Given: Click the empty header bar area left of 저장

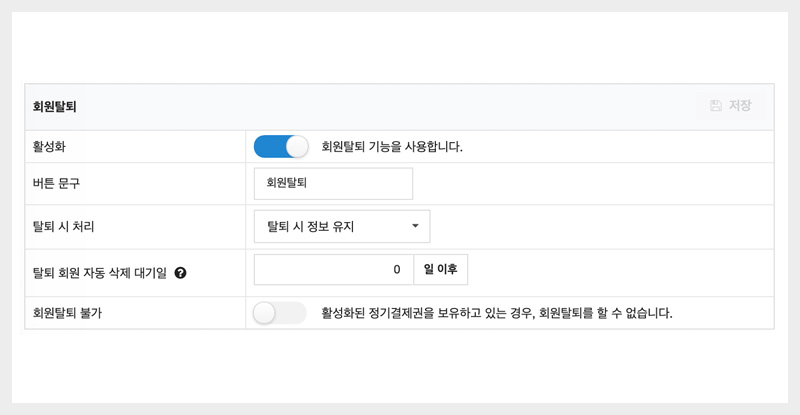Looking at the screenshot, I should pos(400,106).
